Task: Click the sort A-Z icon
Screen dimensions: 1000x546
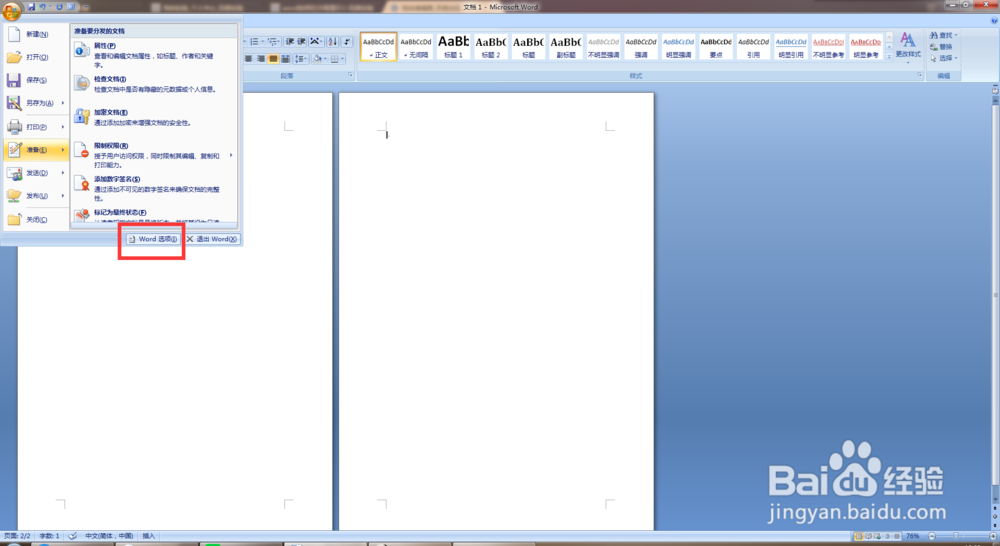Action: [332, 41]
